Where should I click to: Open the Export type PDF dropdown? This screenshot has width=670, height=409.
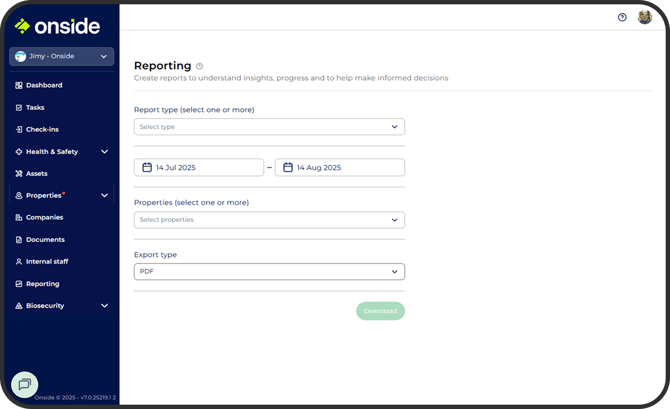pos(269,272)
